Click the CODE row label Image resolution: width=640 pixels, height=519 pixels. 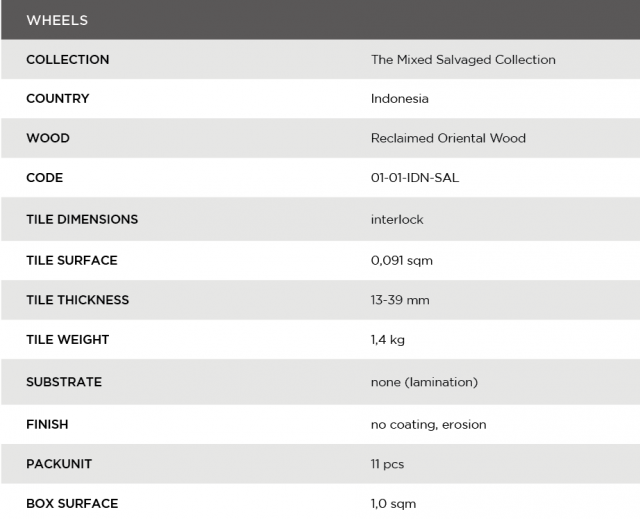pyautogui.click(x=44, y=178)
